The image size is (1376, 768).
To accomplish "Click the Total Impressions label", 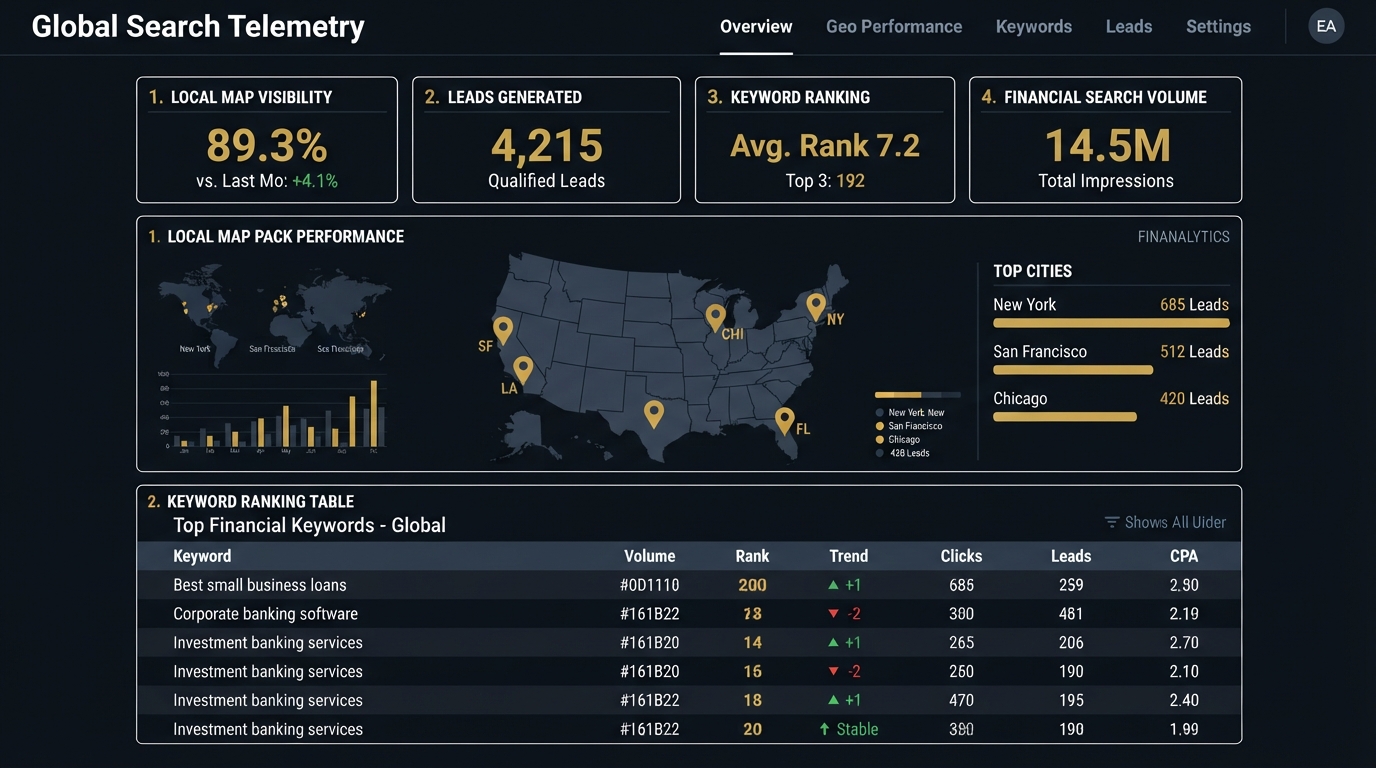I will pyautogui.click(x=1106, y=181).
